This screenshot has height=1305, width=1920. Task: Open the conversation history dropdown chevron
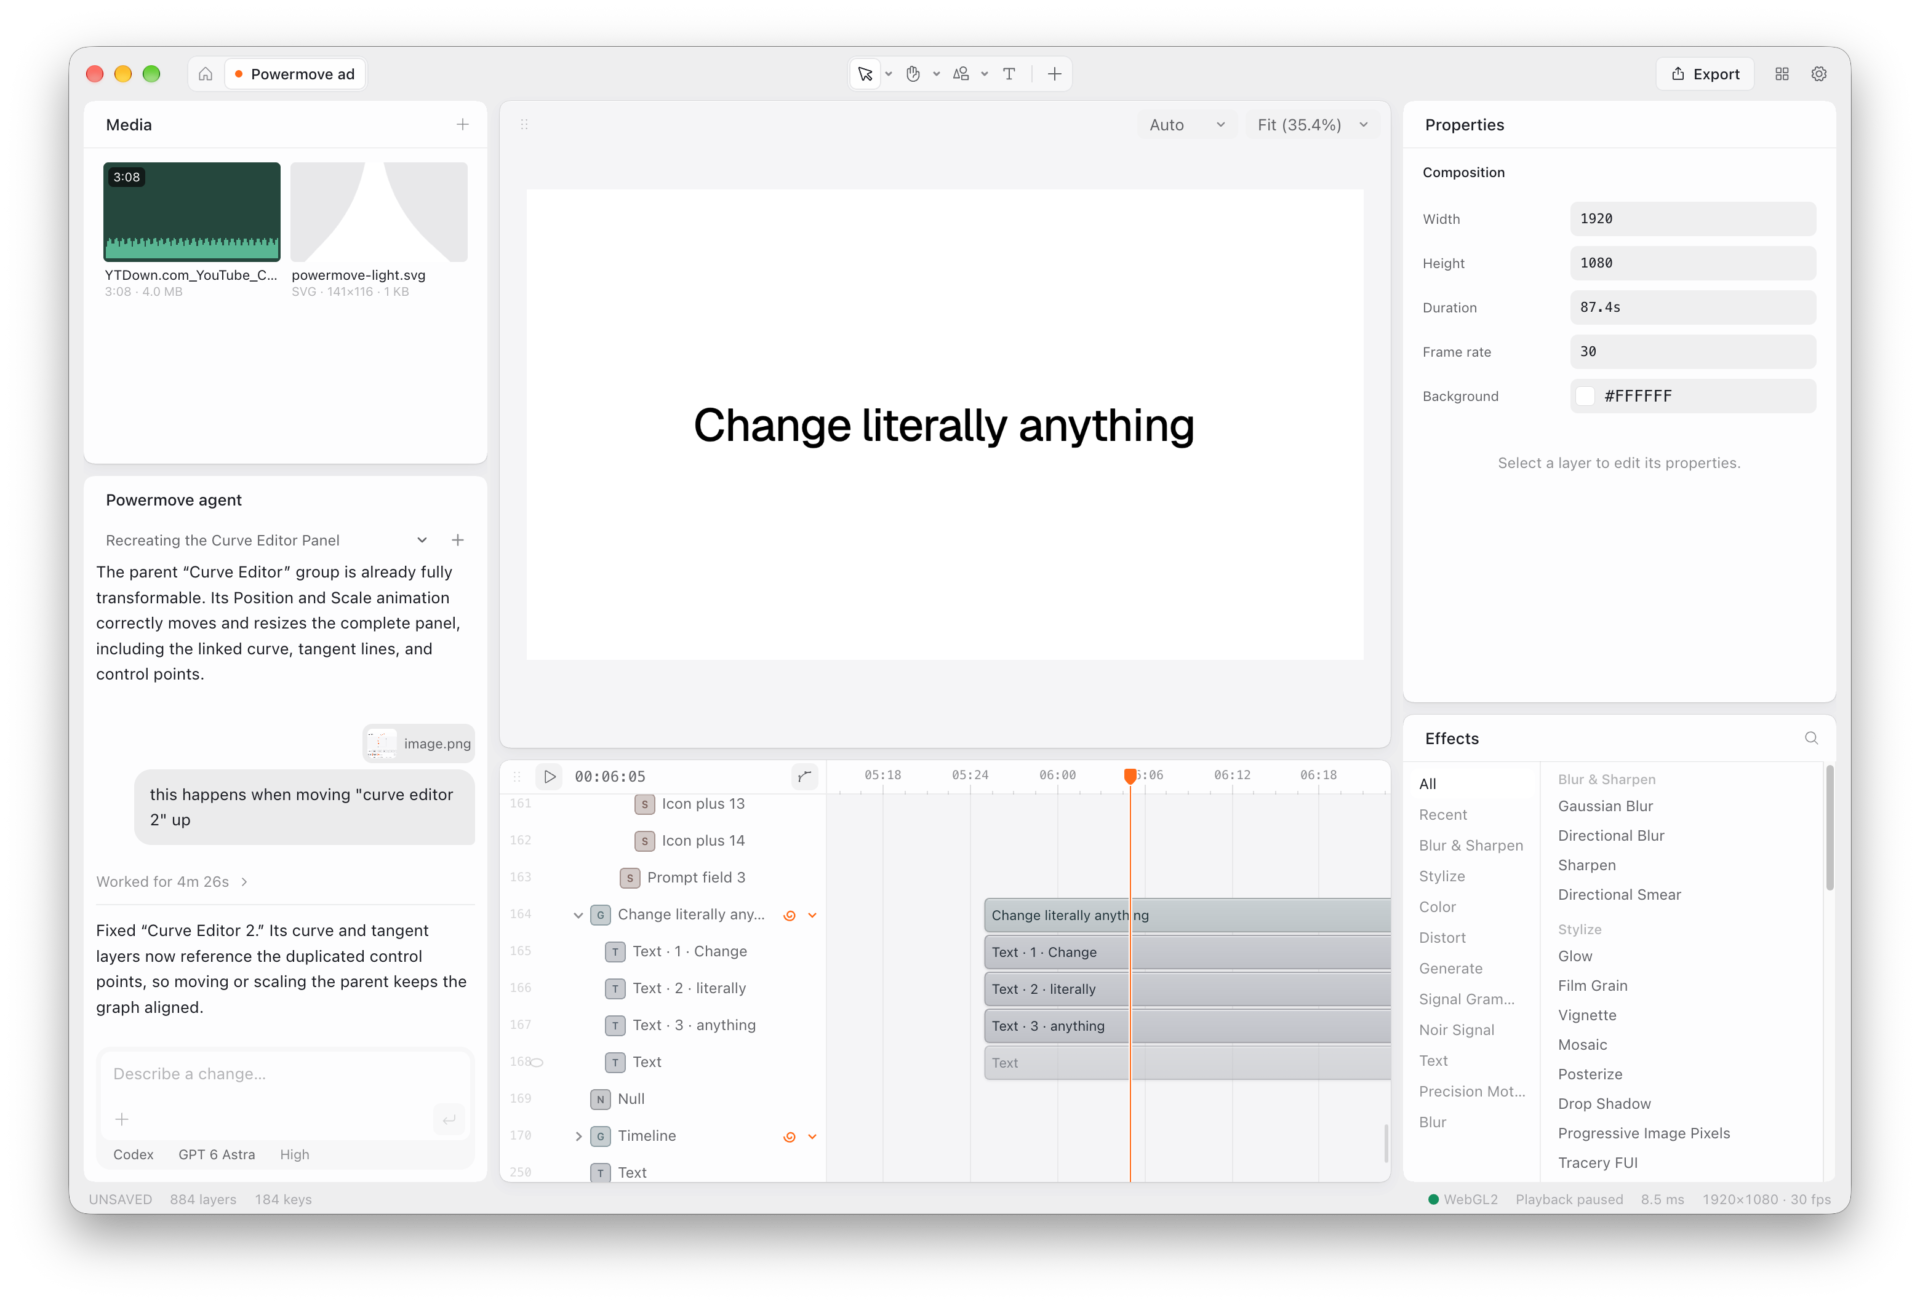point(422,540)
